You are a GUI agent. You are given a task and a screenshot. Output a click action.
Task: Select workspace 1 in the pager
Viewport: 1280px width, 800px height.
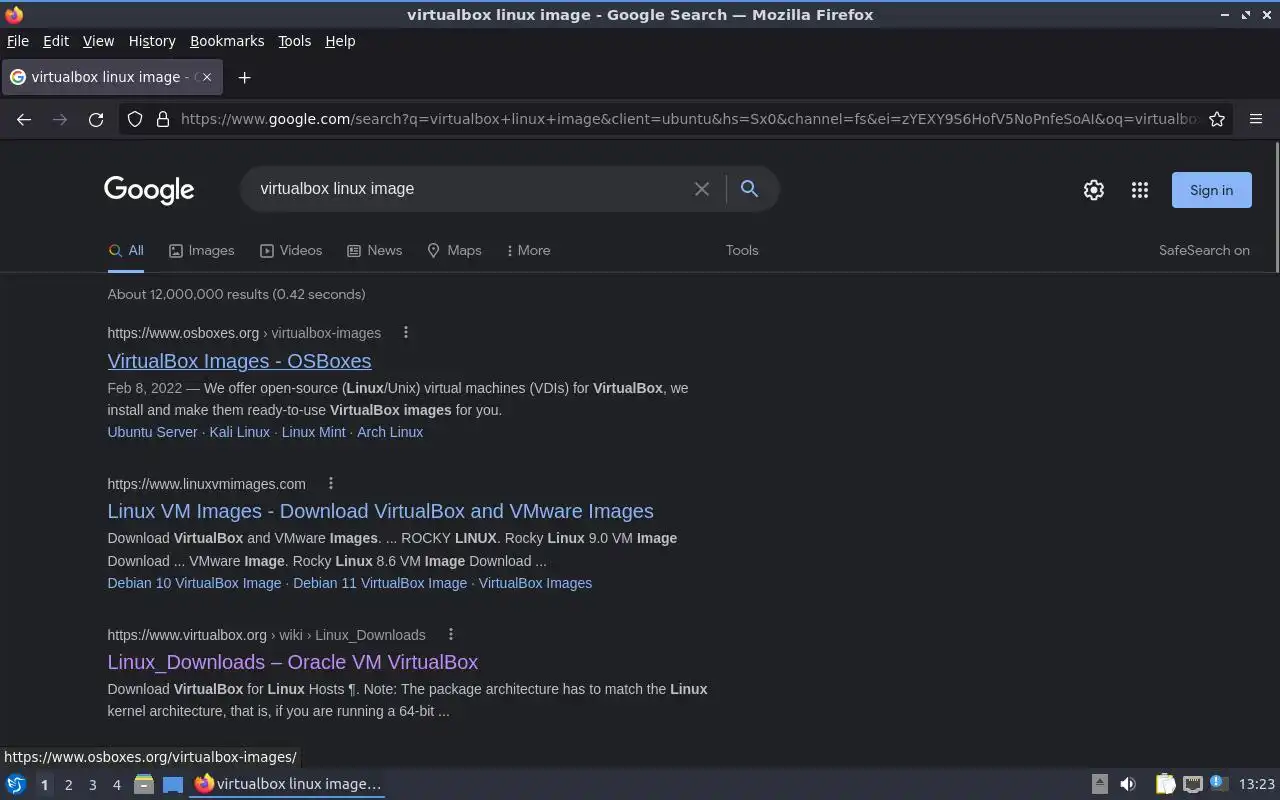point(44,785)
